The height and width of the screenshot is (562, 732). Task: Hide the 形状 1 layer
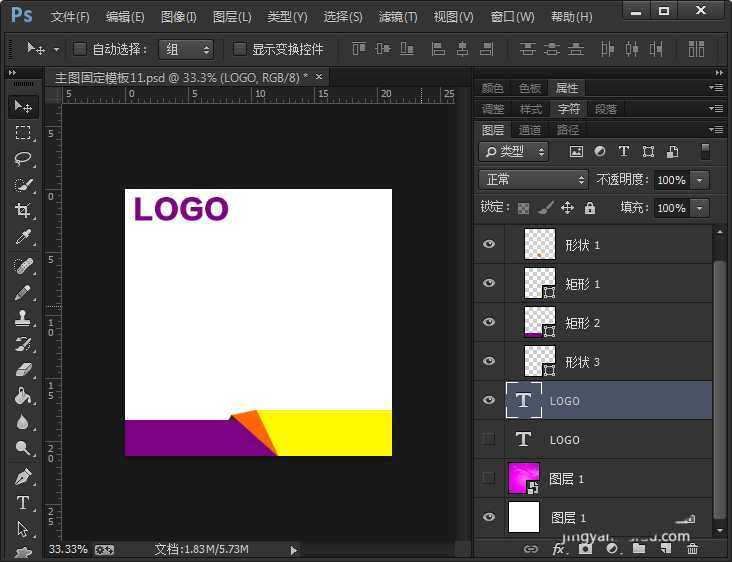(x=489, y=244)
